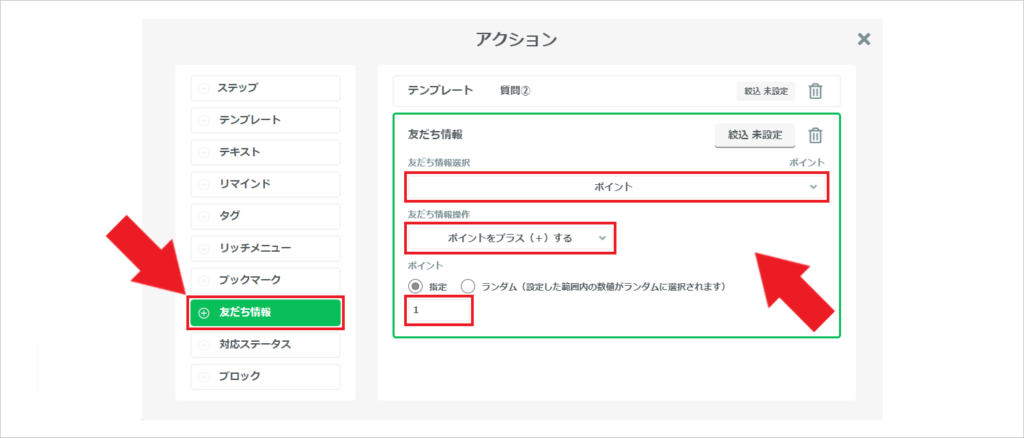Choose ブックマーク from the action list
Image resolution: width=1024 pixels, height=438 pixels.
point(265,280)
